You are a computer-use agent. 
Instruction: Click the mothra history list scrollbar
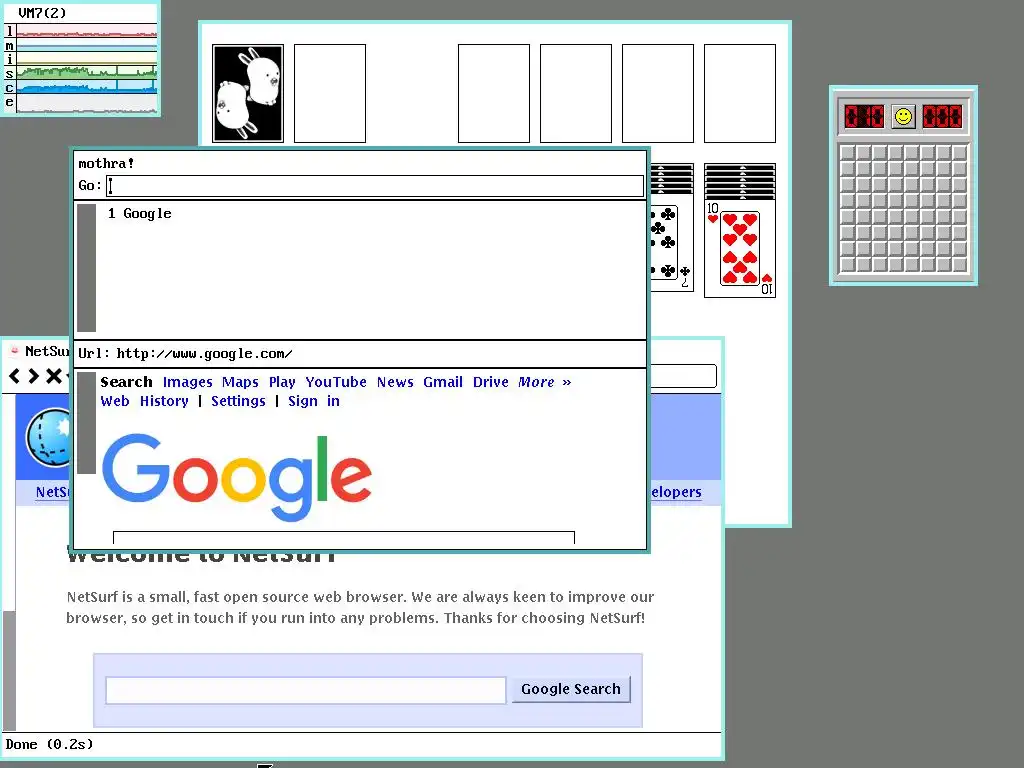click(x=86, y=268)
